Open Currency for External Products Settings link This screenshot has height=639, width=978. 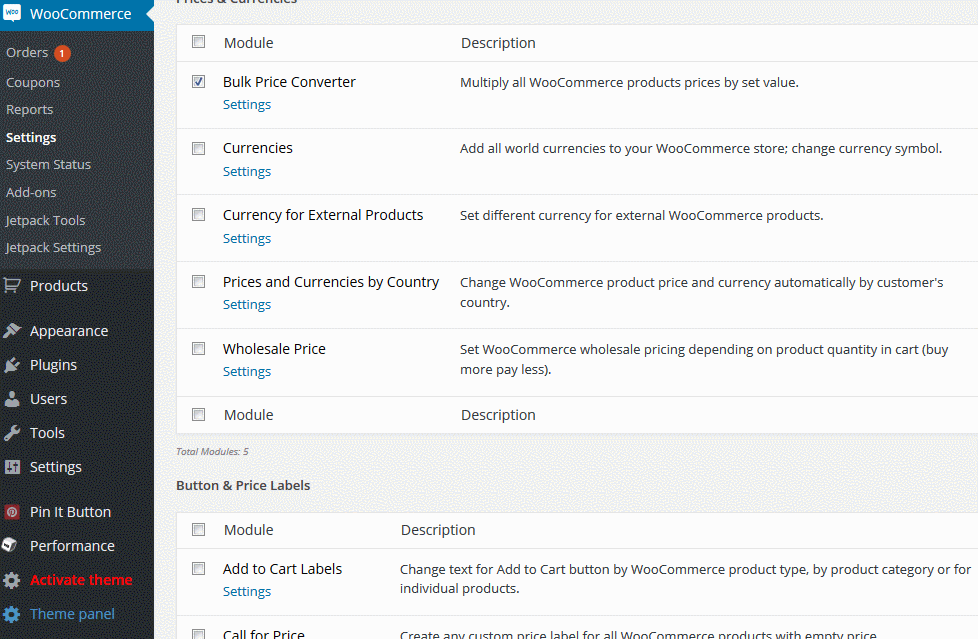point(247,238)
